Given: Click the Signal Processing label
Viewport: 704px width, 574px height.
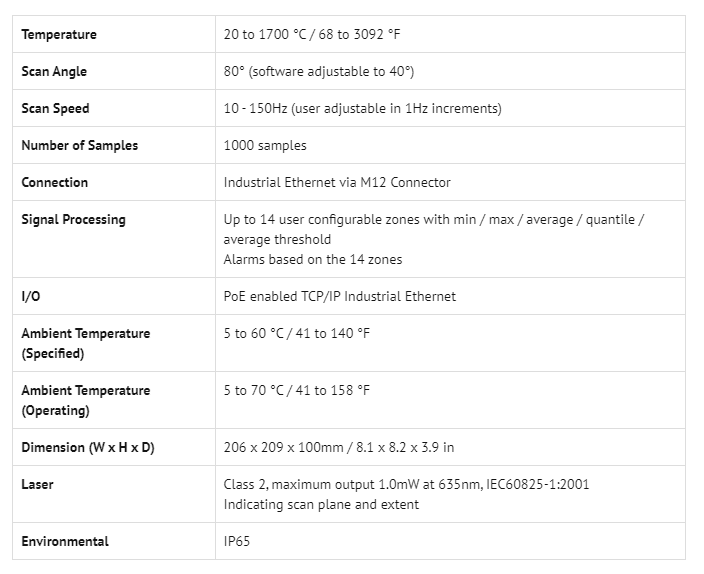Looking at the screenshot, I should tap(74, 220).
